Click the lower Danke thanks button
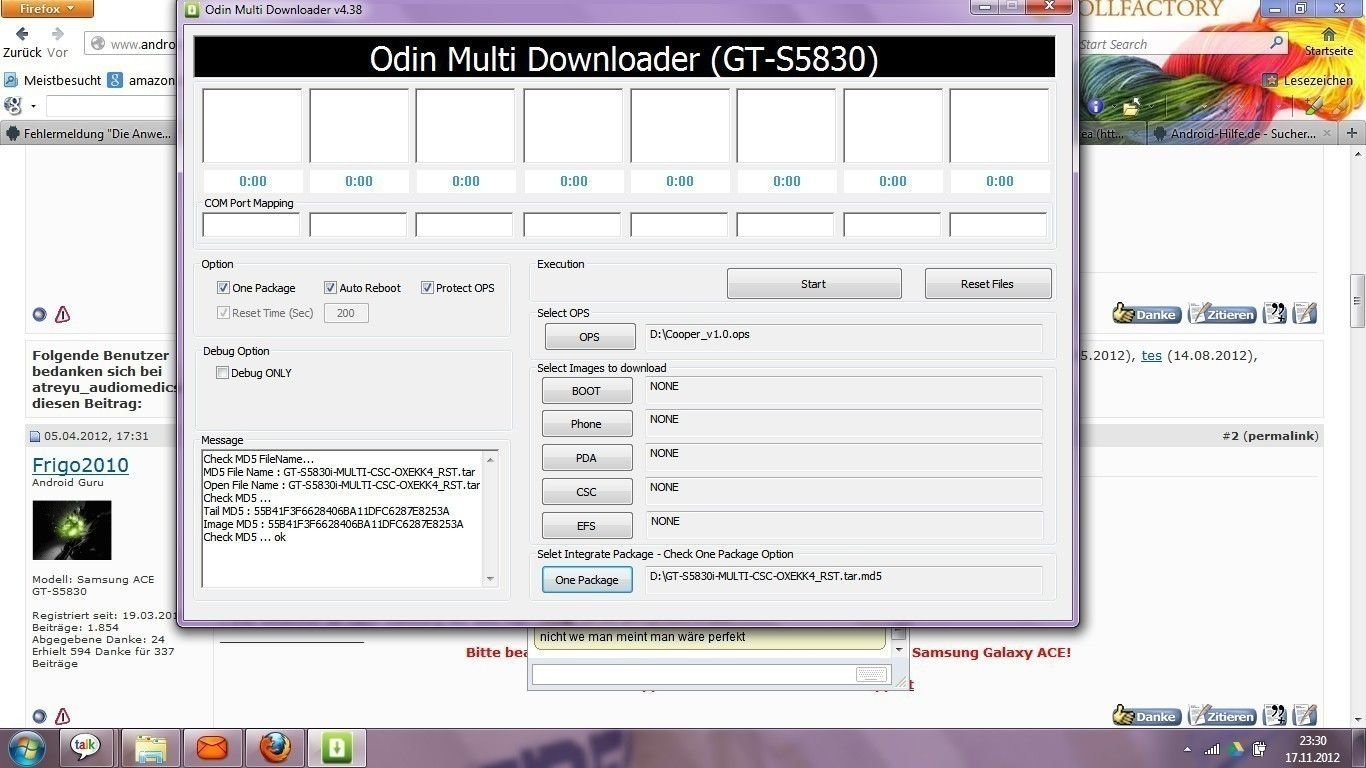1366x768 pixels. (1147, 716)
